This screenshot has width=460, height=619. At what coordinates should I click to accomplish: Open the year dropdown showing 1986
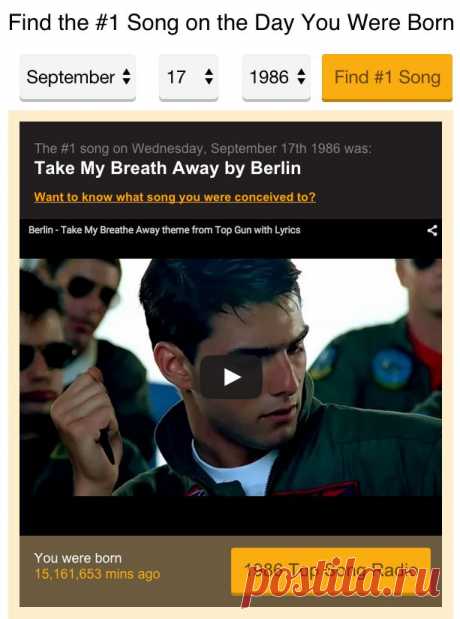276,77
